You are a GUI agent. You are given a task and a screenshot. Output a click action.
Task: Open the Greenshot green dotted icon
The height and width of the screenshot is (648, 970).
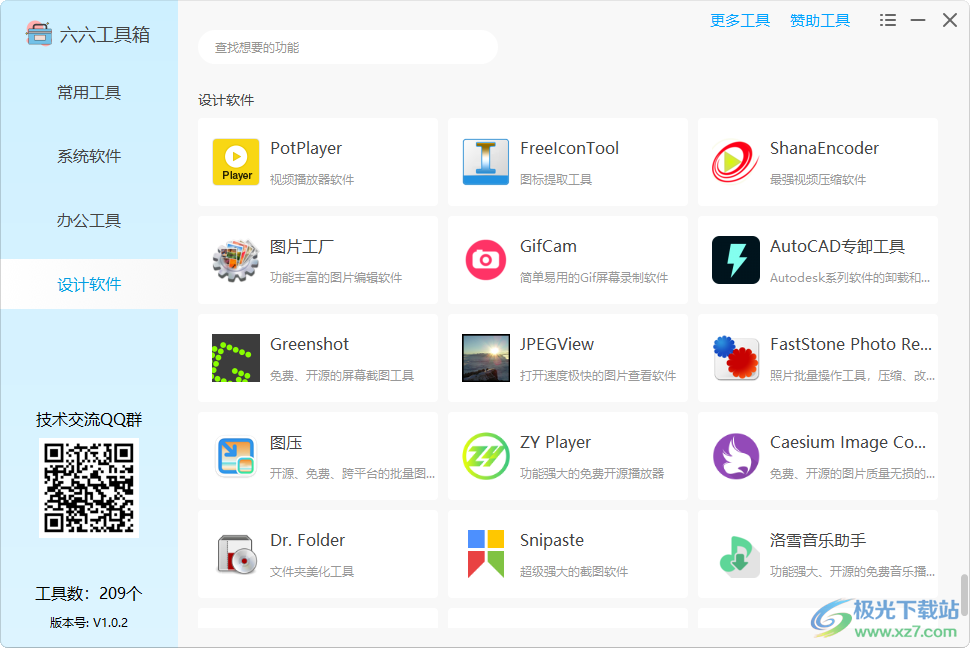point(236,358)
